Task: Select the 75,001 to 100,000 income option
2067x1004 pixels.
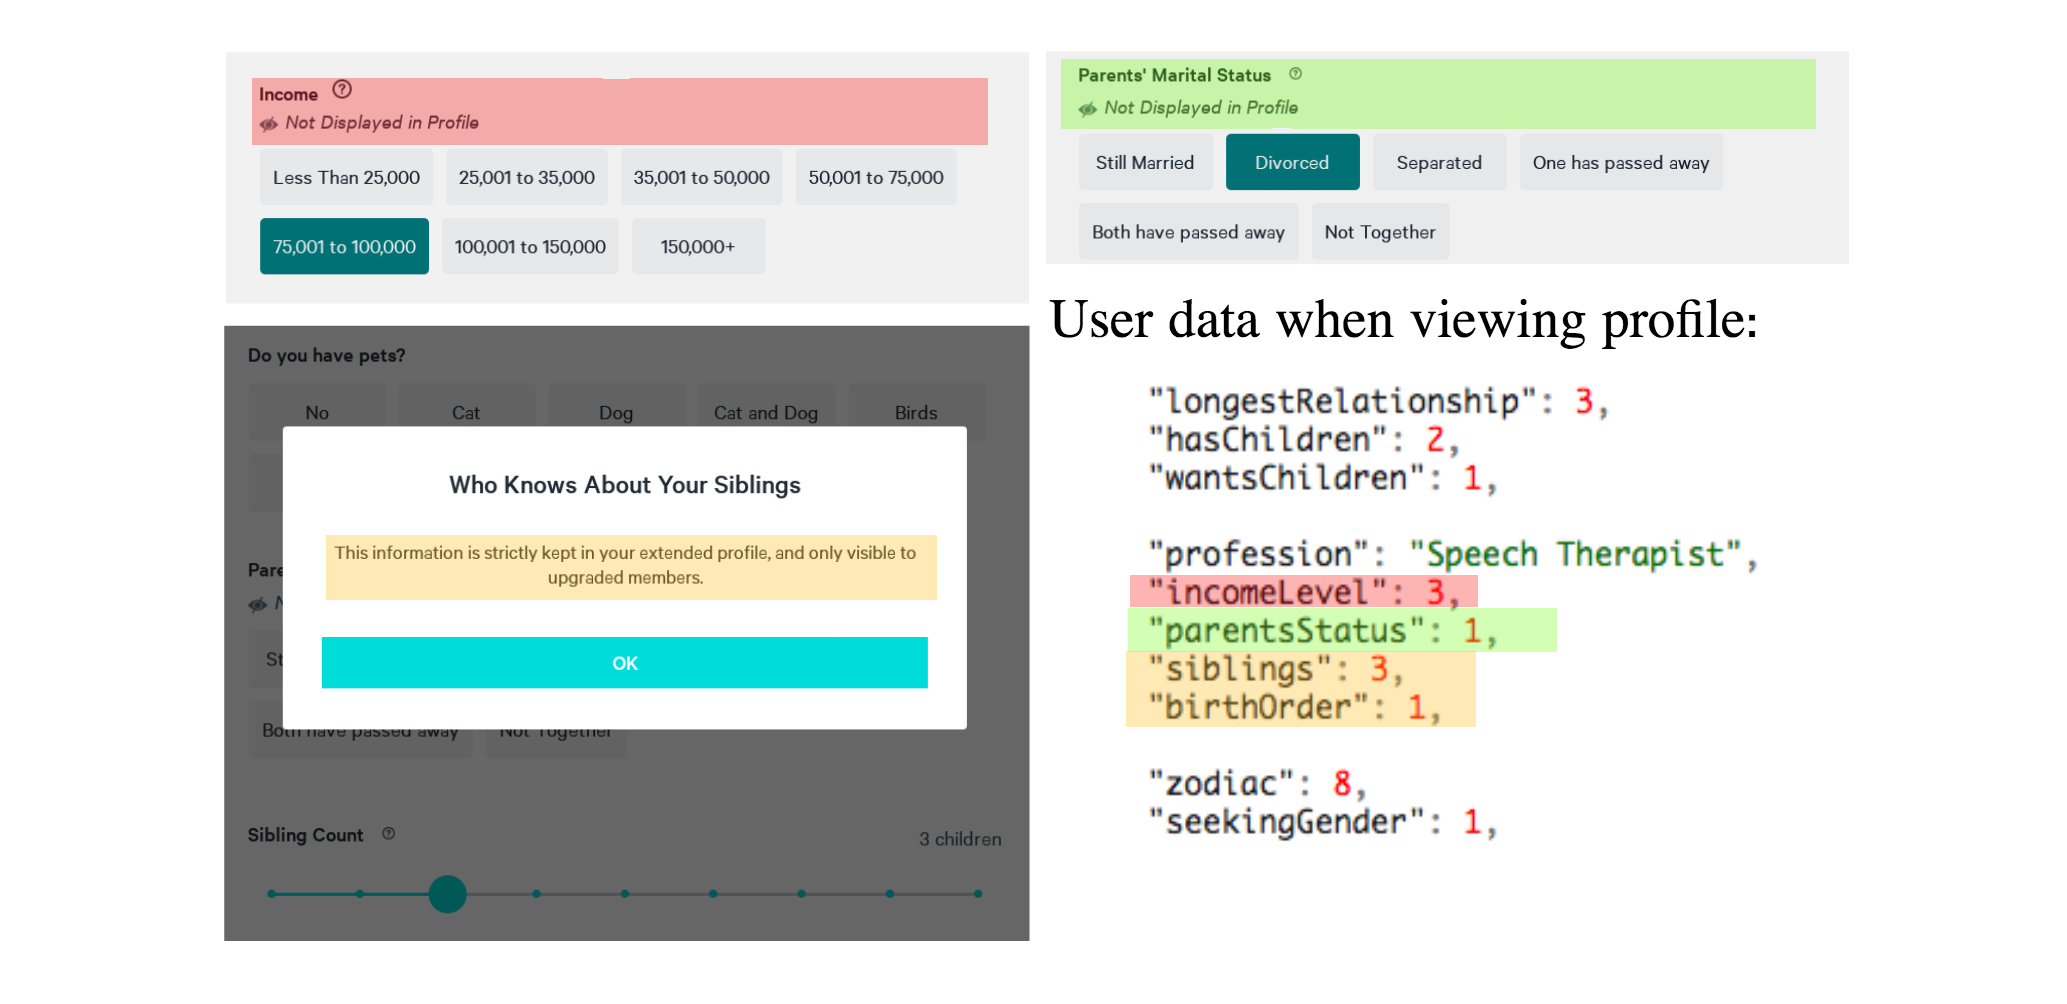Action: coord(344,246)
